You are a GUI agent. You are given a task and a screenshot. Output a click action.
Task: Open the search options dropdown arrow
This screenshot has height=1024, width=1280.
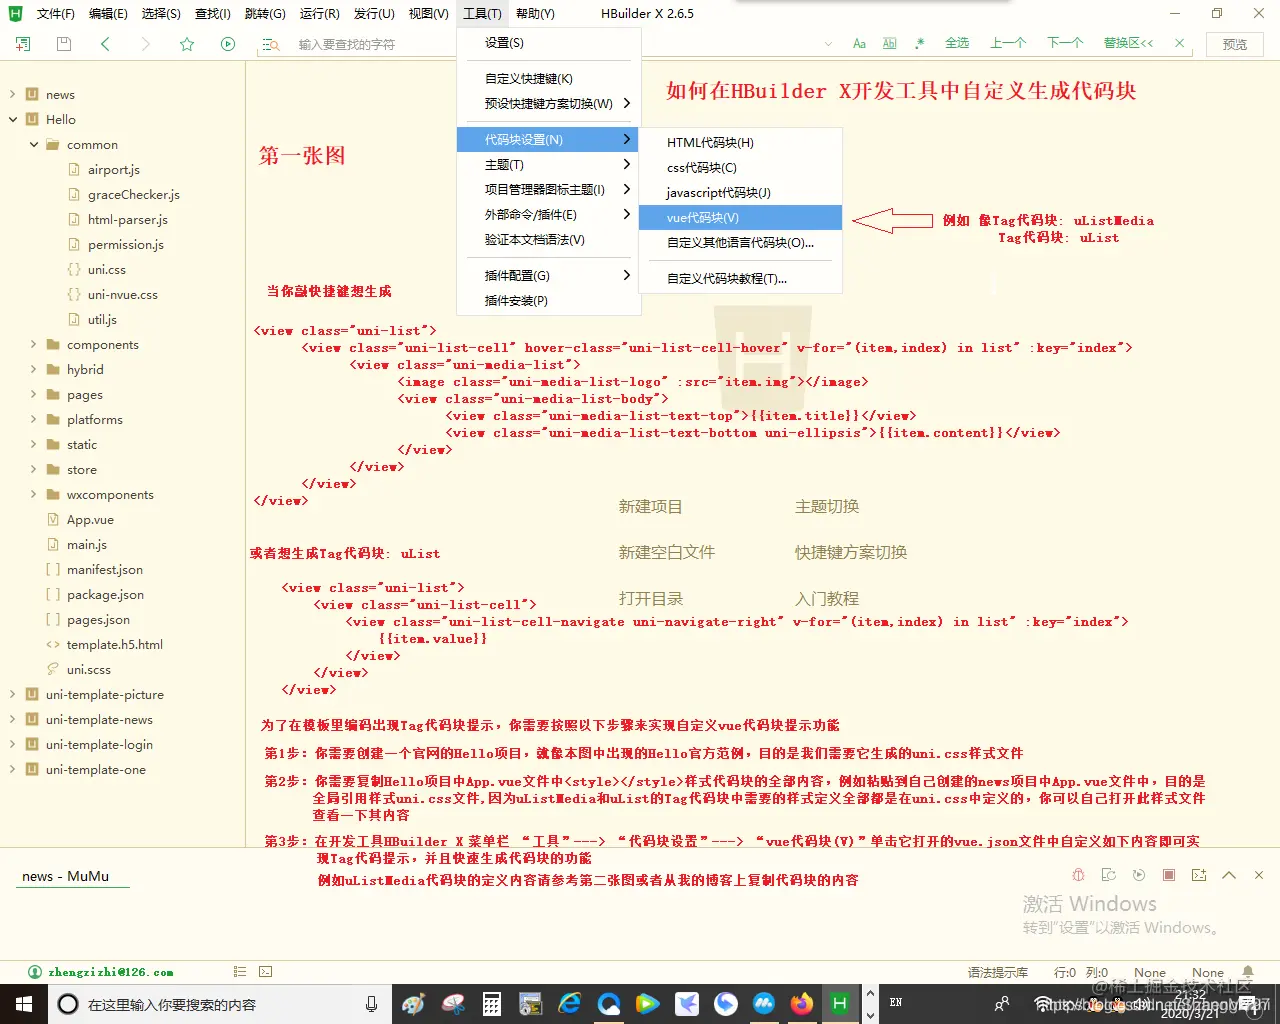tap(828, 44)
